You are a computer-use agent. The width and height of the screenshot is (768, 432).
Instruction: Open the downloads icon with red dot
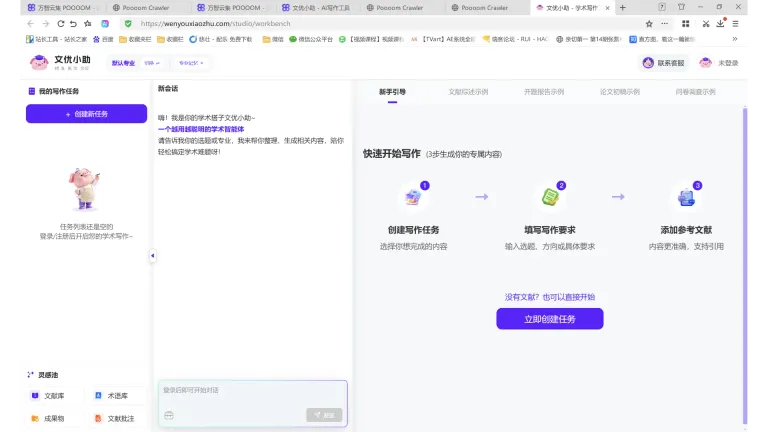(x=720, y=23)
